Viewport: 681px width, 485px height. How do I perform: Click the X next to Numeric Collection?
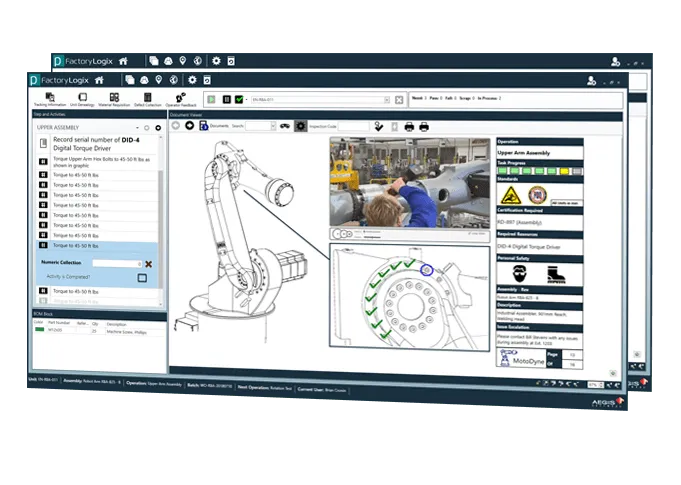point(149,264)
